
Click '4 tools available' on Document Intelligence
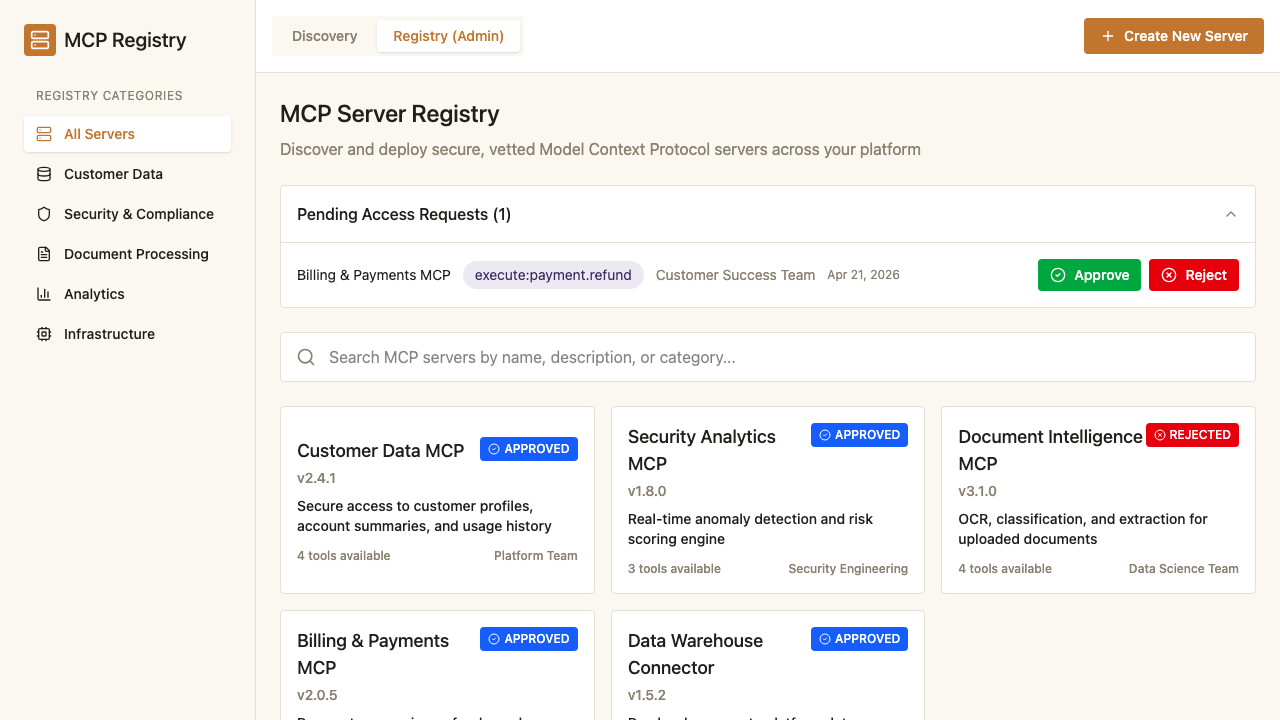1005,569
